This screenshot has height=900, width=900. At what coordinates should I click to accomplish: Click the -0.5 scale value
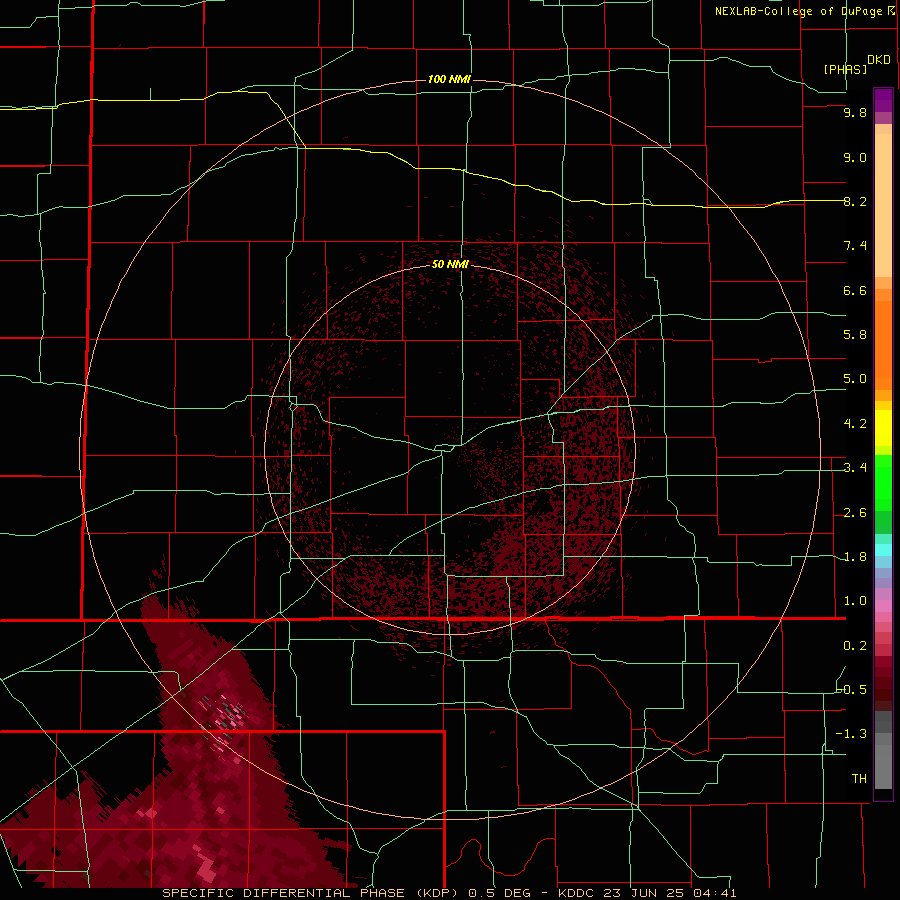(x=852, y=690)
